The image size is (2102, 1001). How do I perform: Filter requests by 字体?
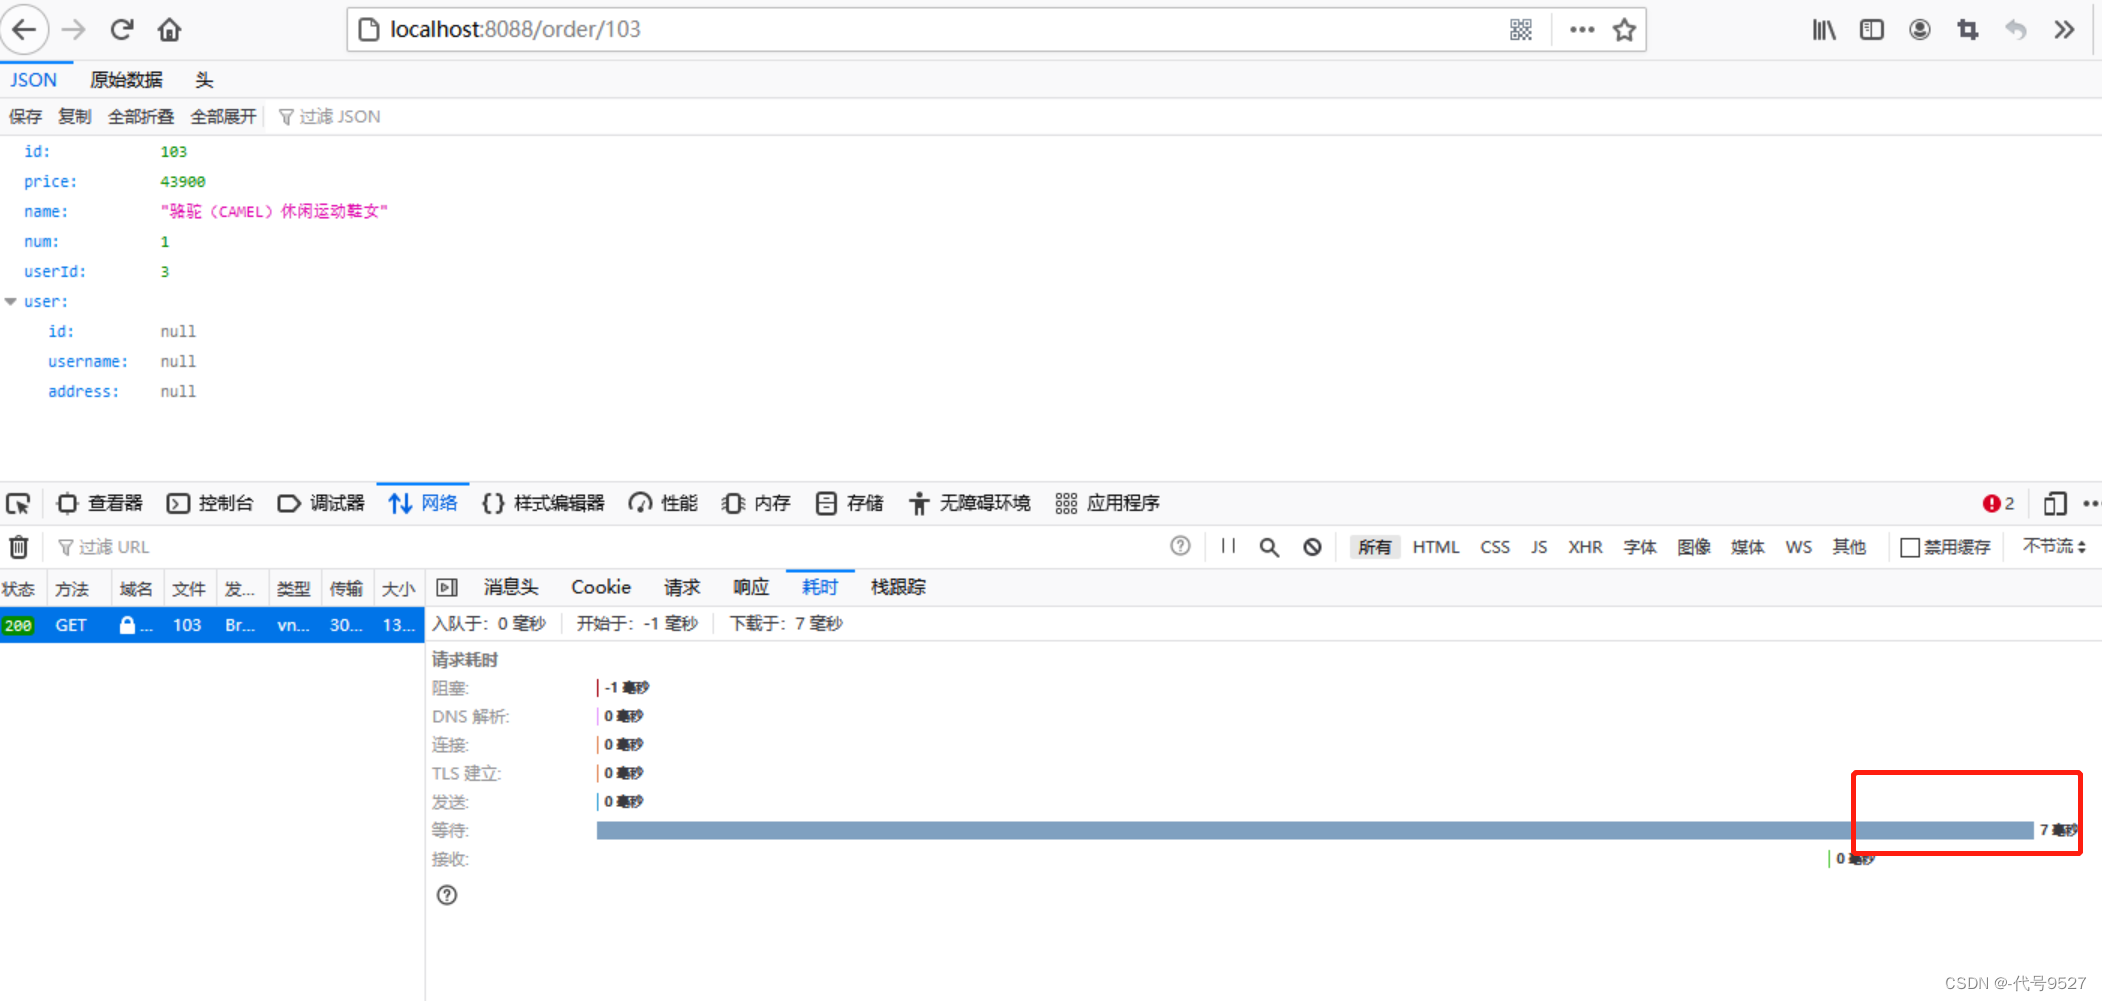click(1640, 547)
